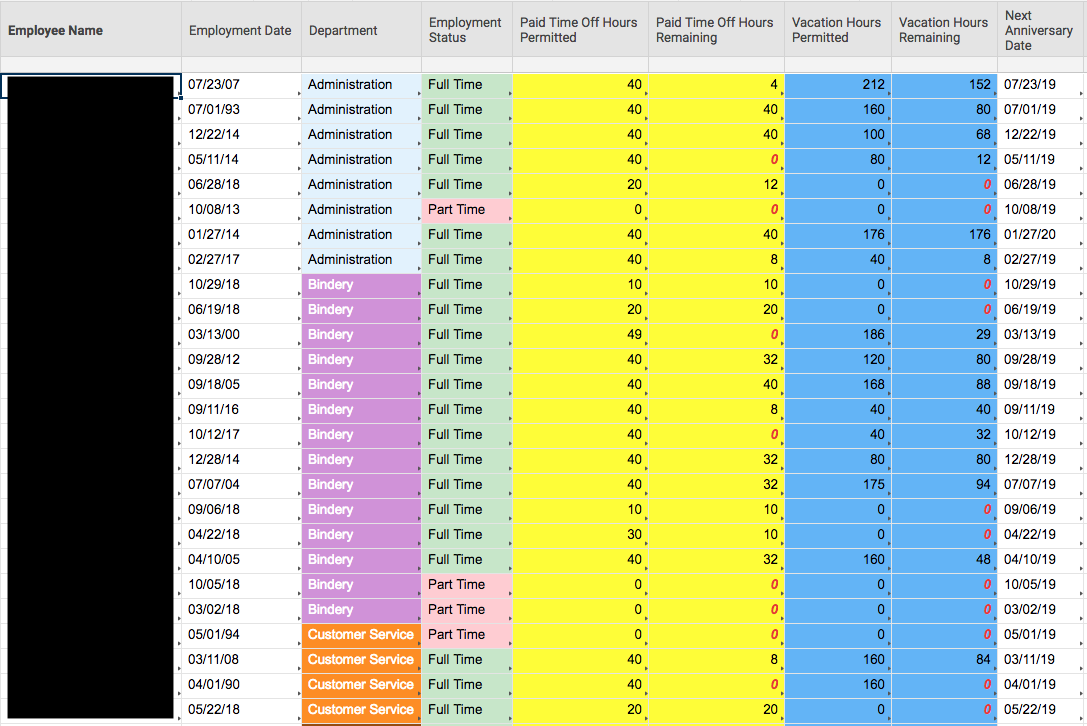Click the vacation permitted value 212
The width and height of the screenshot is (1087, 726).
click(x=837, y=85)
